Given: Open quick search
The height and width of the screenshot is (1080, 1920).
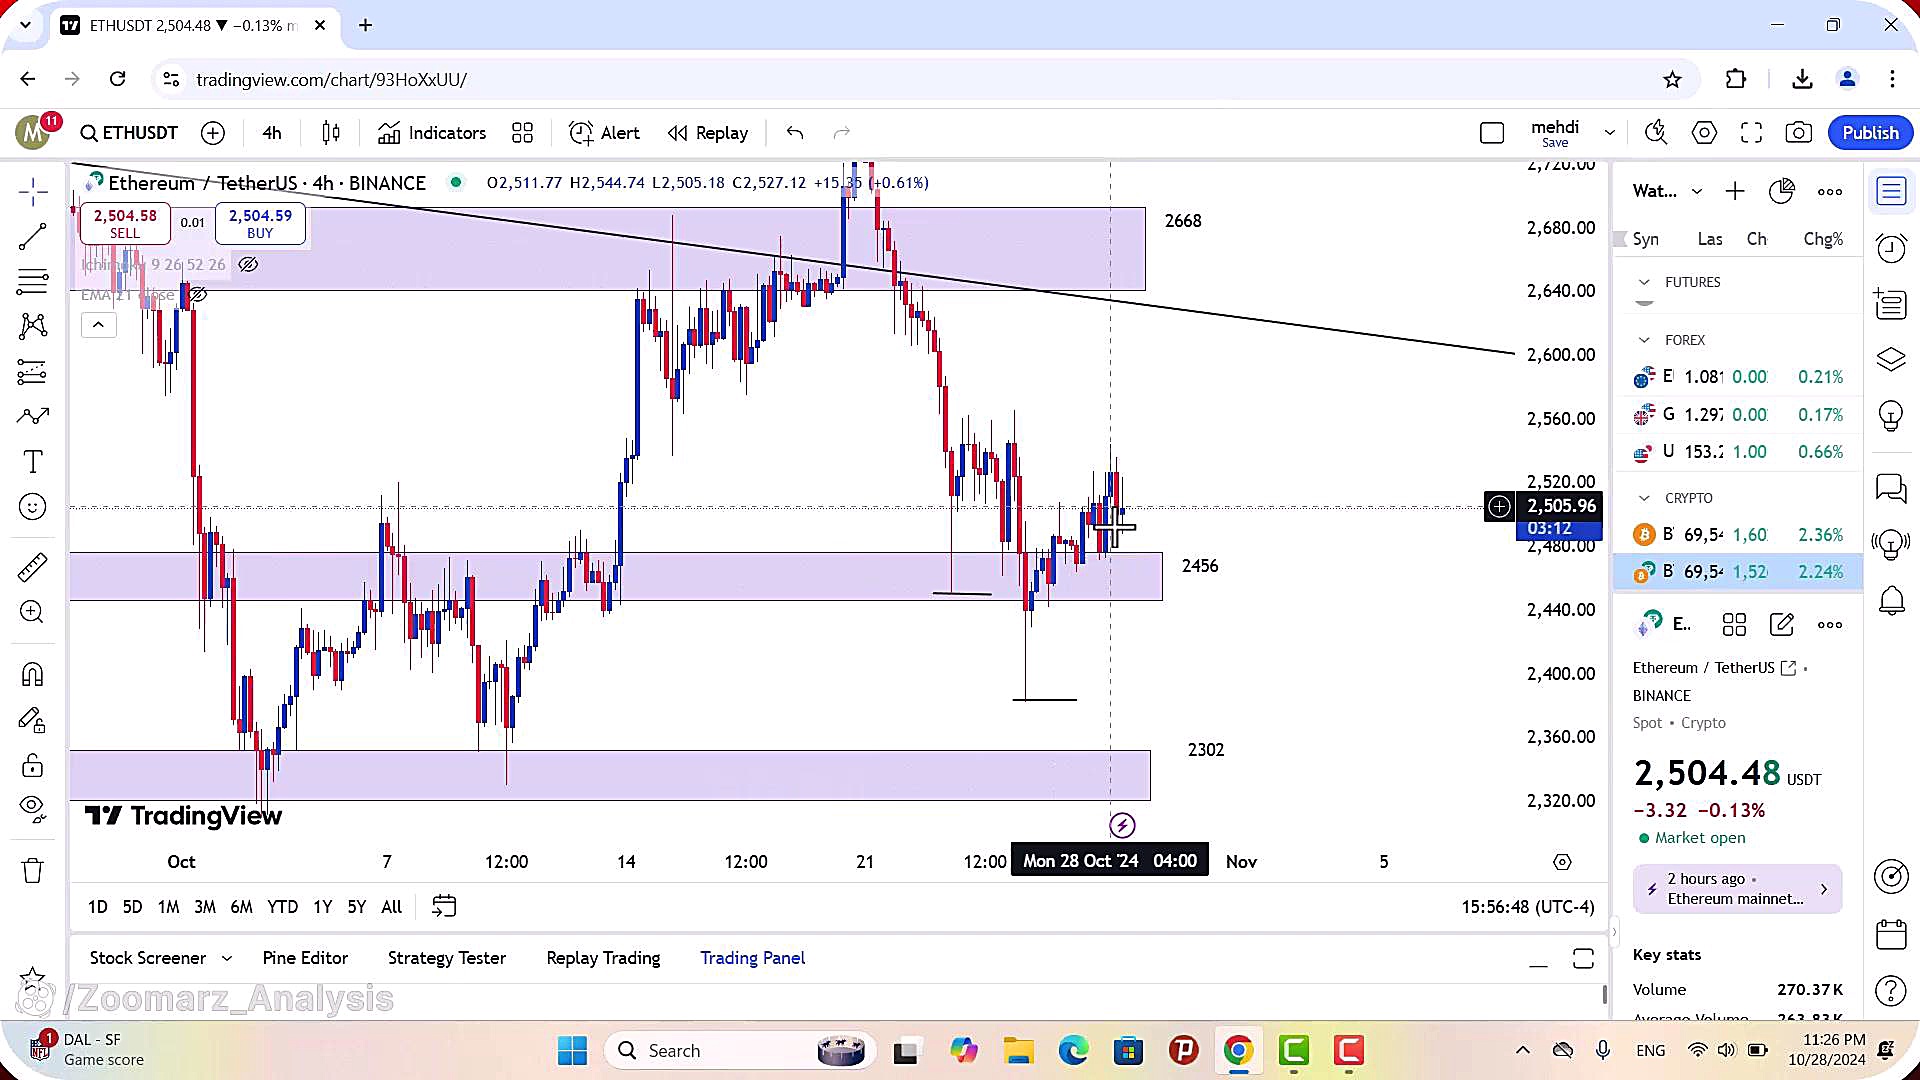Looking at the screenshot, I should [1656, 133].
